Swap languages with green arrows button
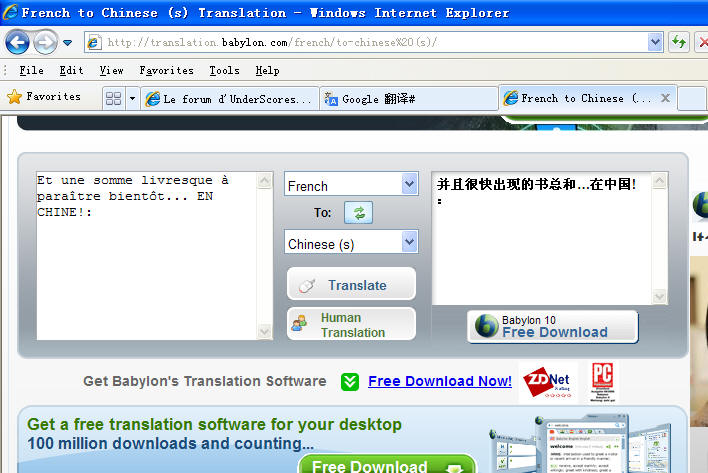The image size is (708, 473). 359,213
